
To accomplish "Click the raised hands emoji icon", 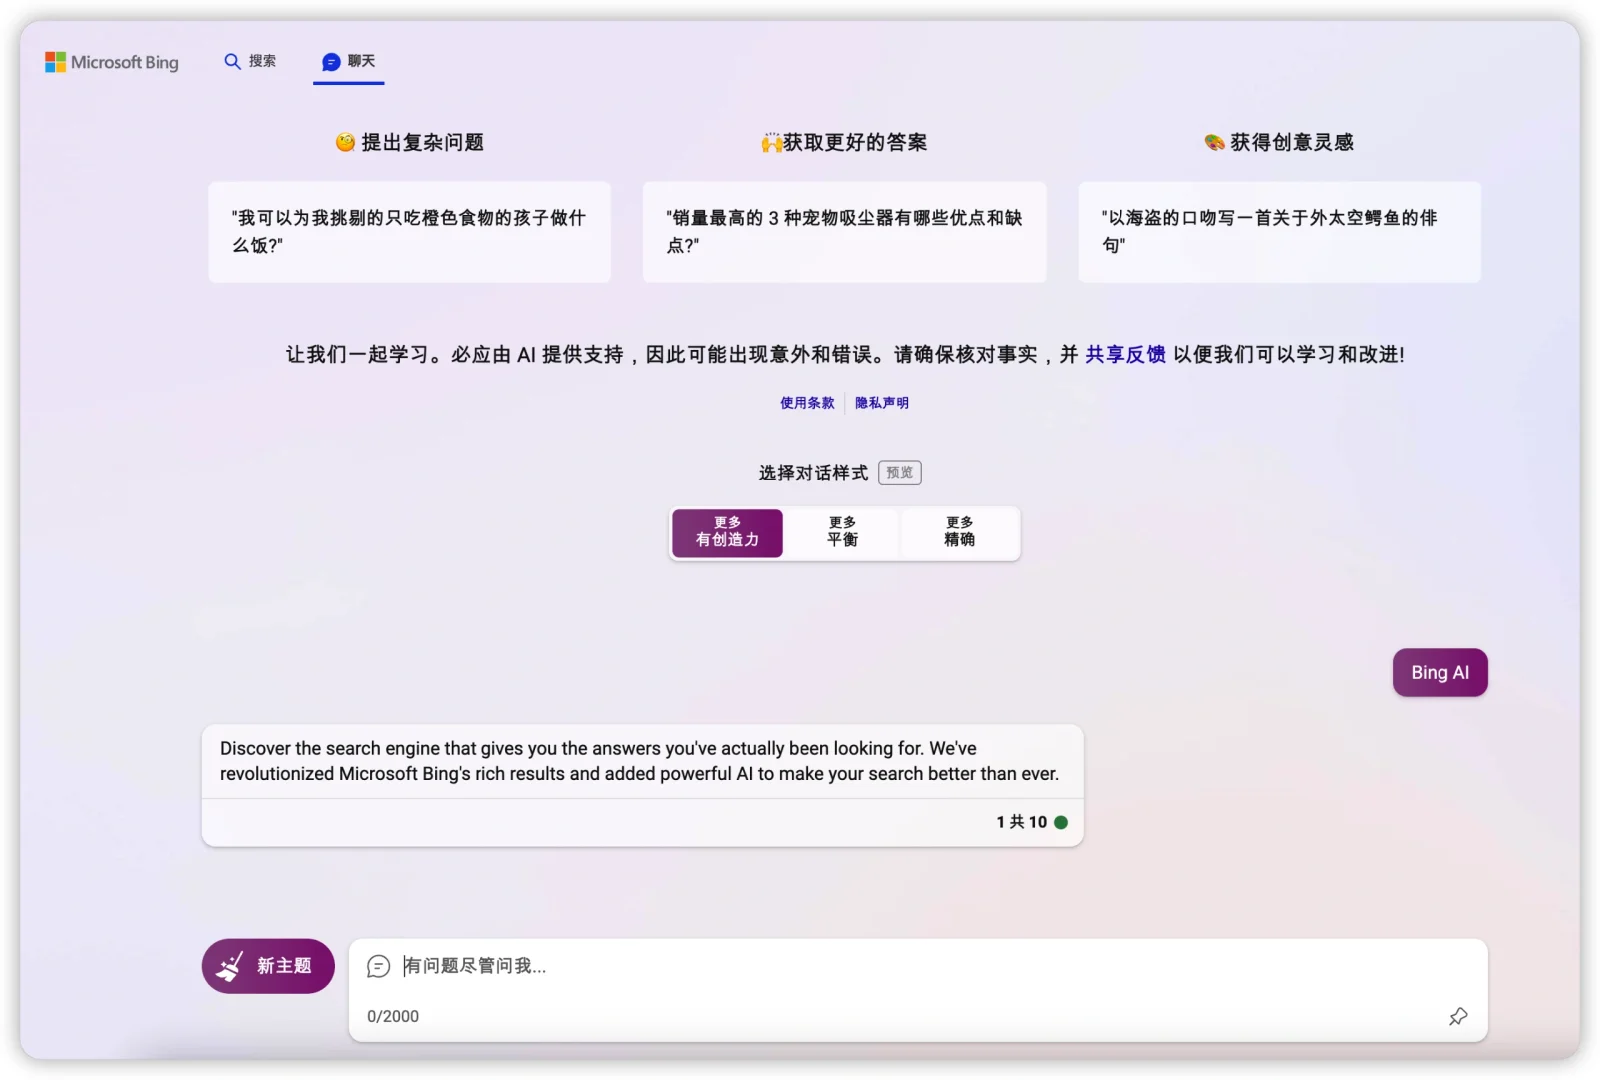I will pyautogui.click(x=771, y=143).
